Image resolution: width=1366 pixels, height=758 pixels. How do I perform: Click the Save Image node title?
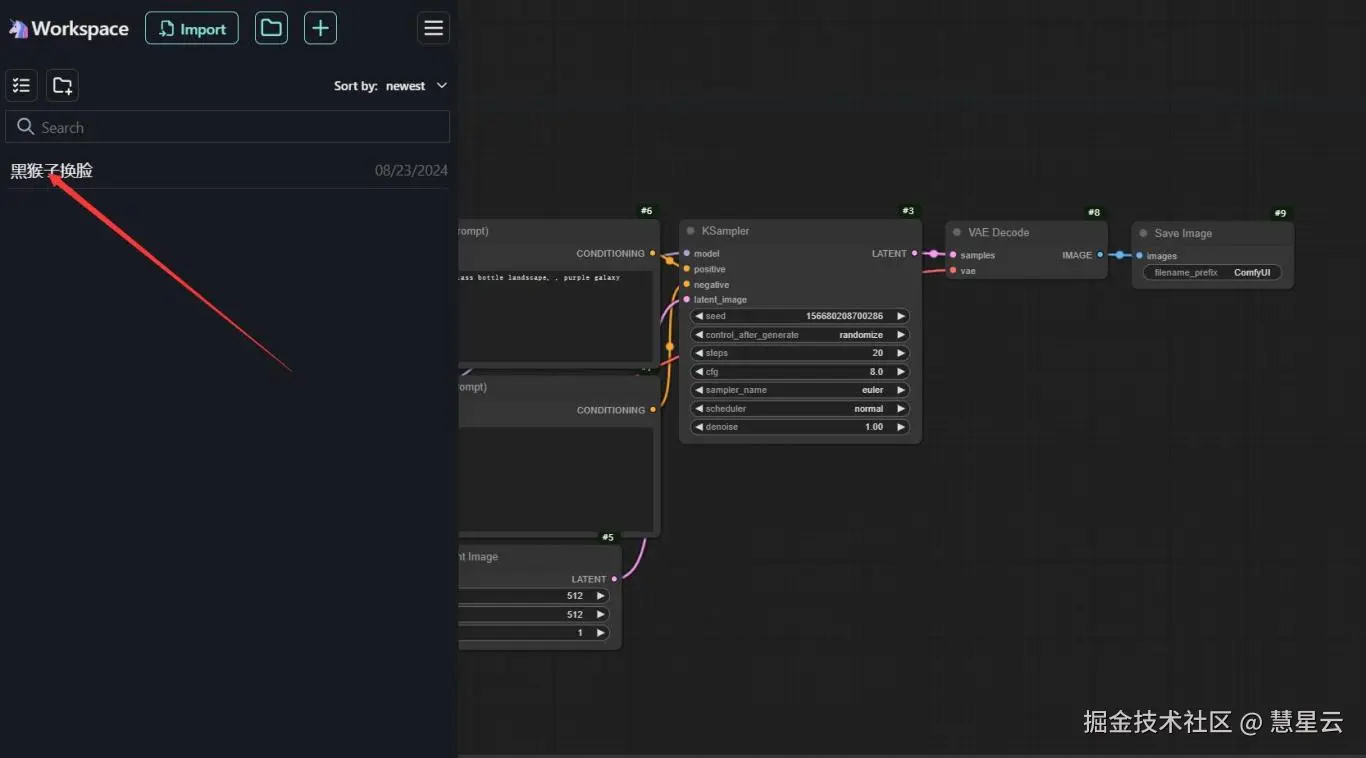tap(1183, 233)
